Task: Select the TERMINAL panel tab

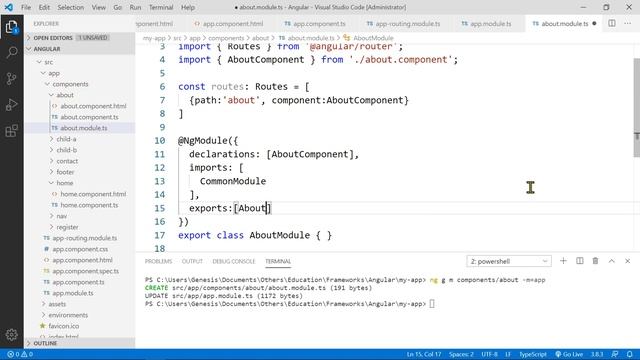Action: pos(278,261)
